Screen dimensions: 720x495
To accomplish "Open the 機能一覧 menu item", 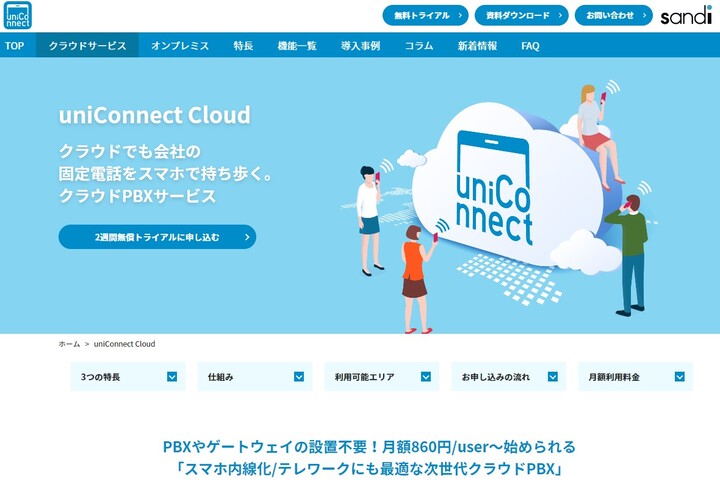I will [297, 45].
